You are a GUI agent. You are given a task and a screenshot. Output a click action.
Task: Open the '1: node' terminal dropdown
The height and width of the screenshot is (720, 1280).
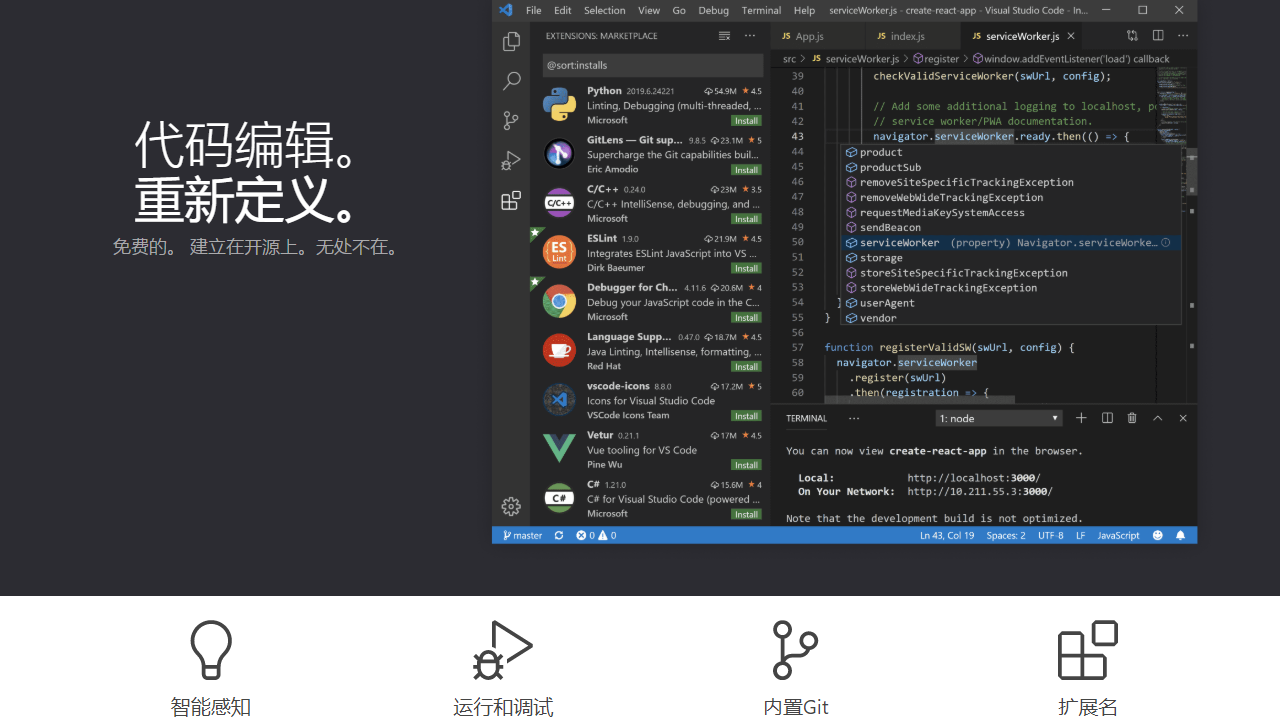click(998, 418)
